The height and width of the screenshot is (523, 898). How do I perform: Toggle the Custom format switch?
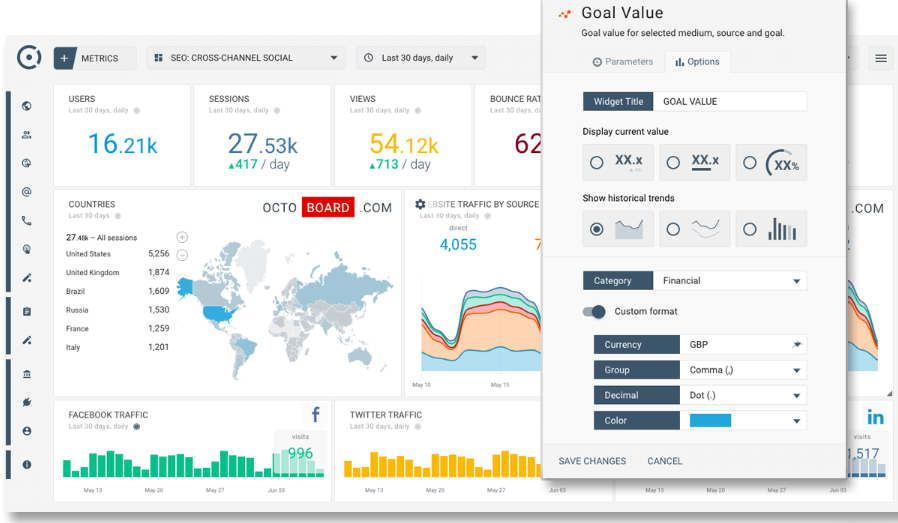pos(594,312)
